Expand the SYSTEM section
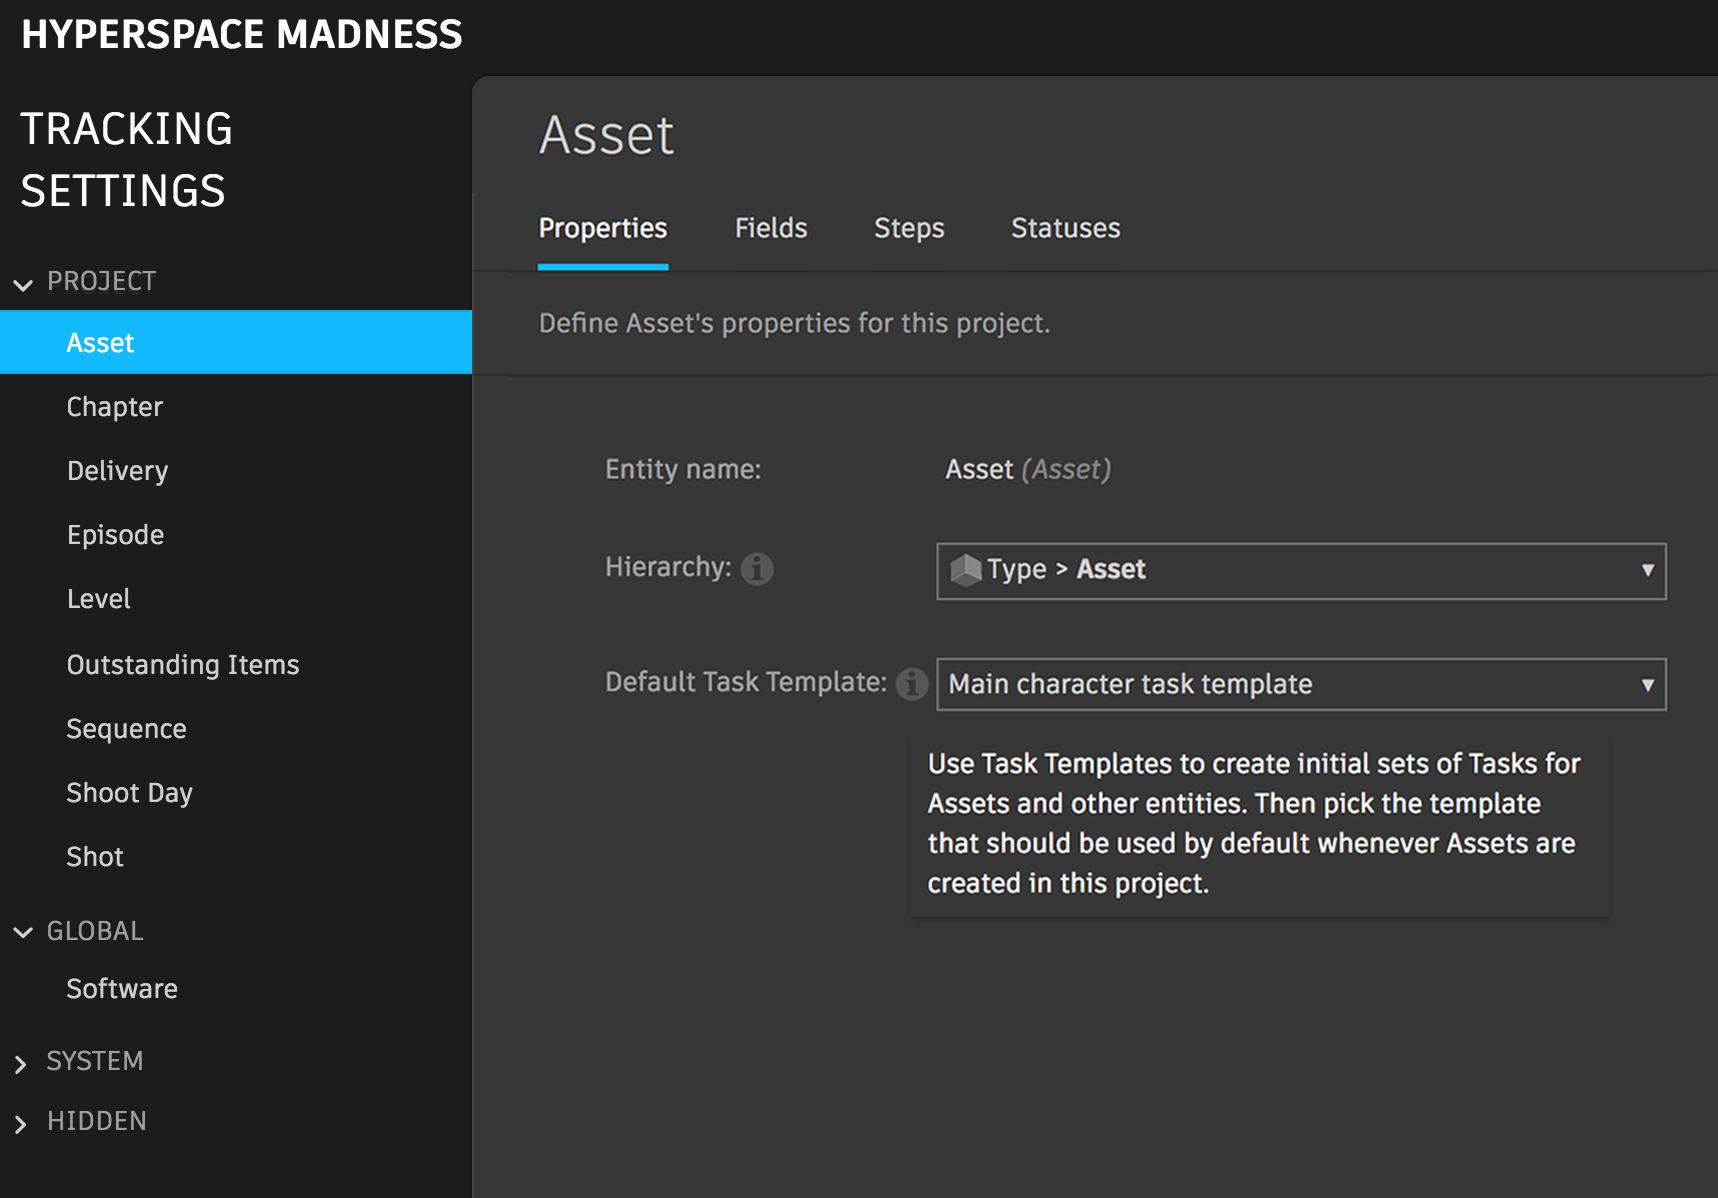Screen dimensions: 1718x1198 20,1064
